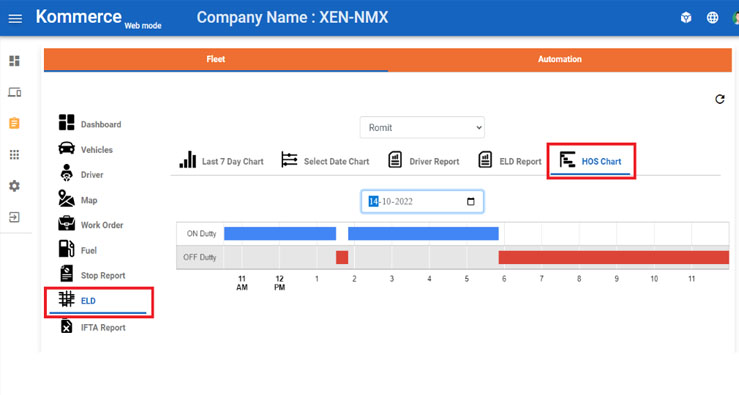Click the logout icon in the left rail
Image resolution: width=739 pixels, height=395 pixels.
[x=15, y=217]
